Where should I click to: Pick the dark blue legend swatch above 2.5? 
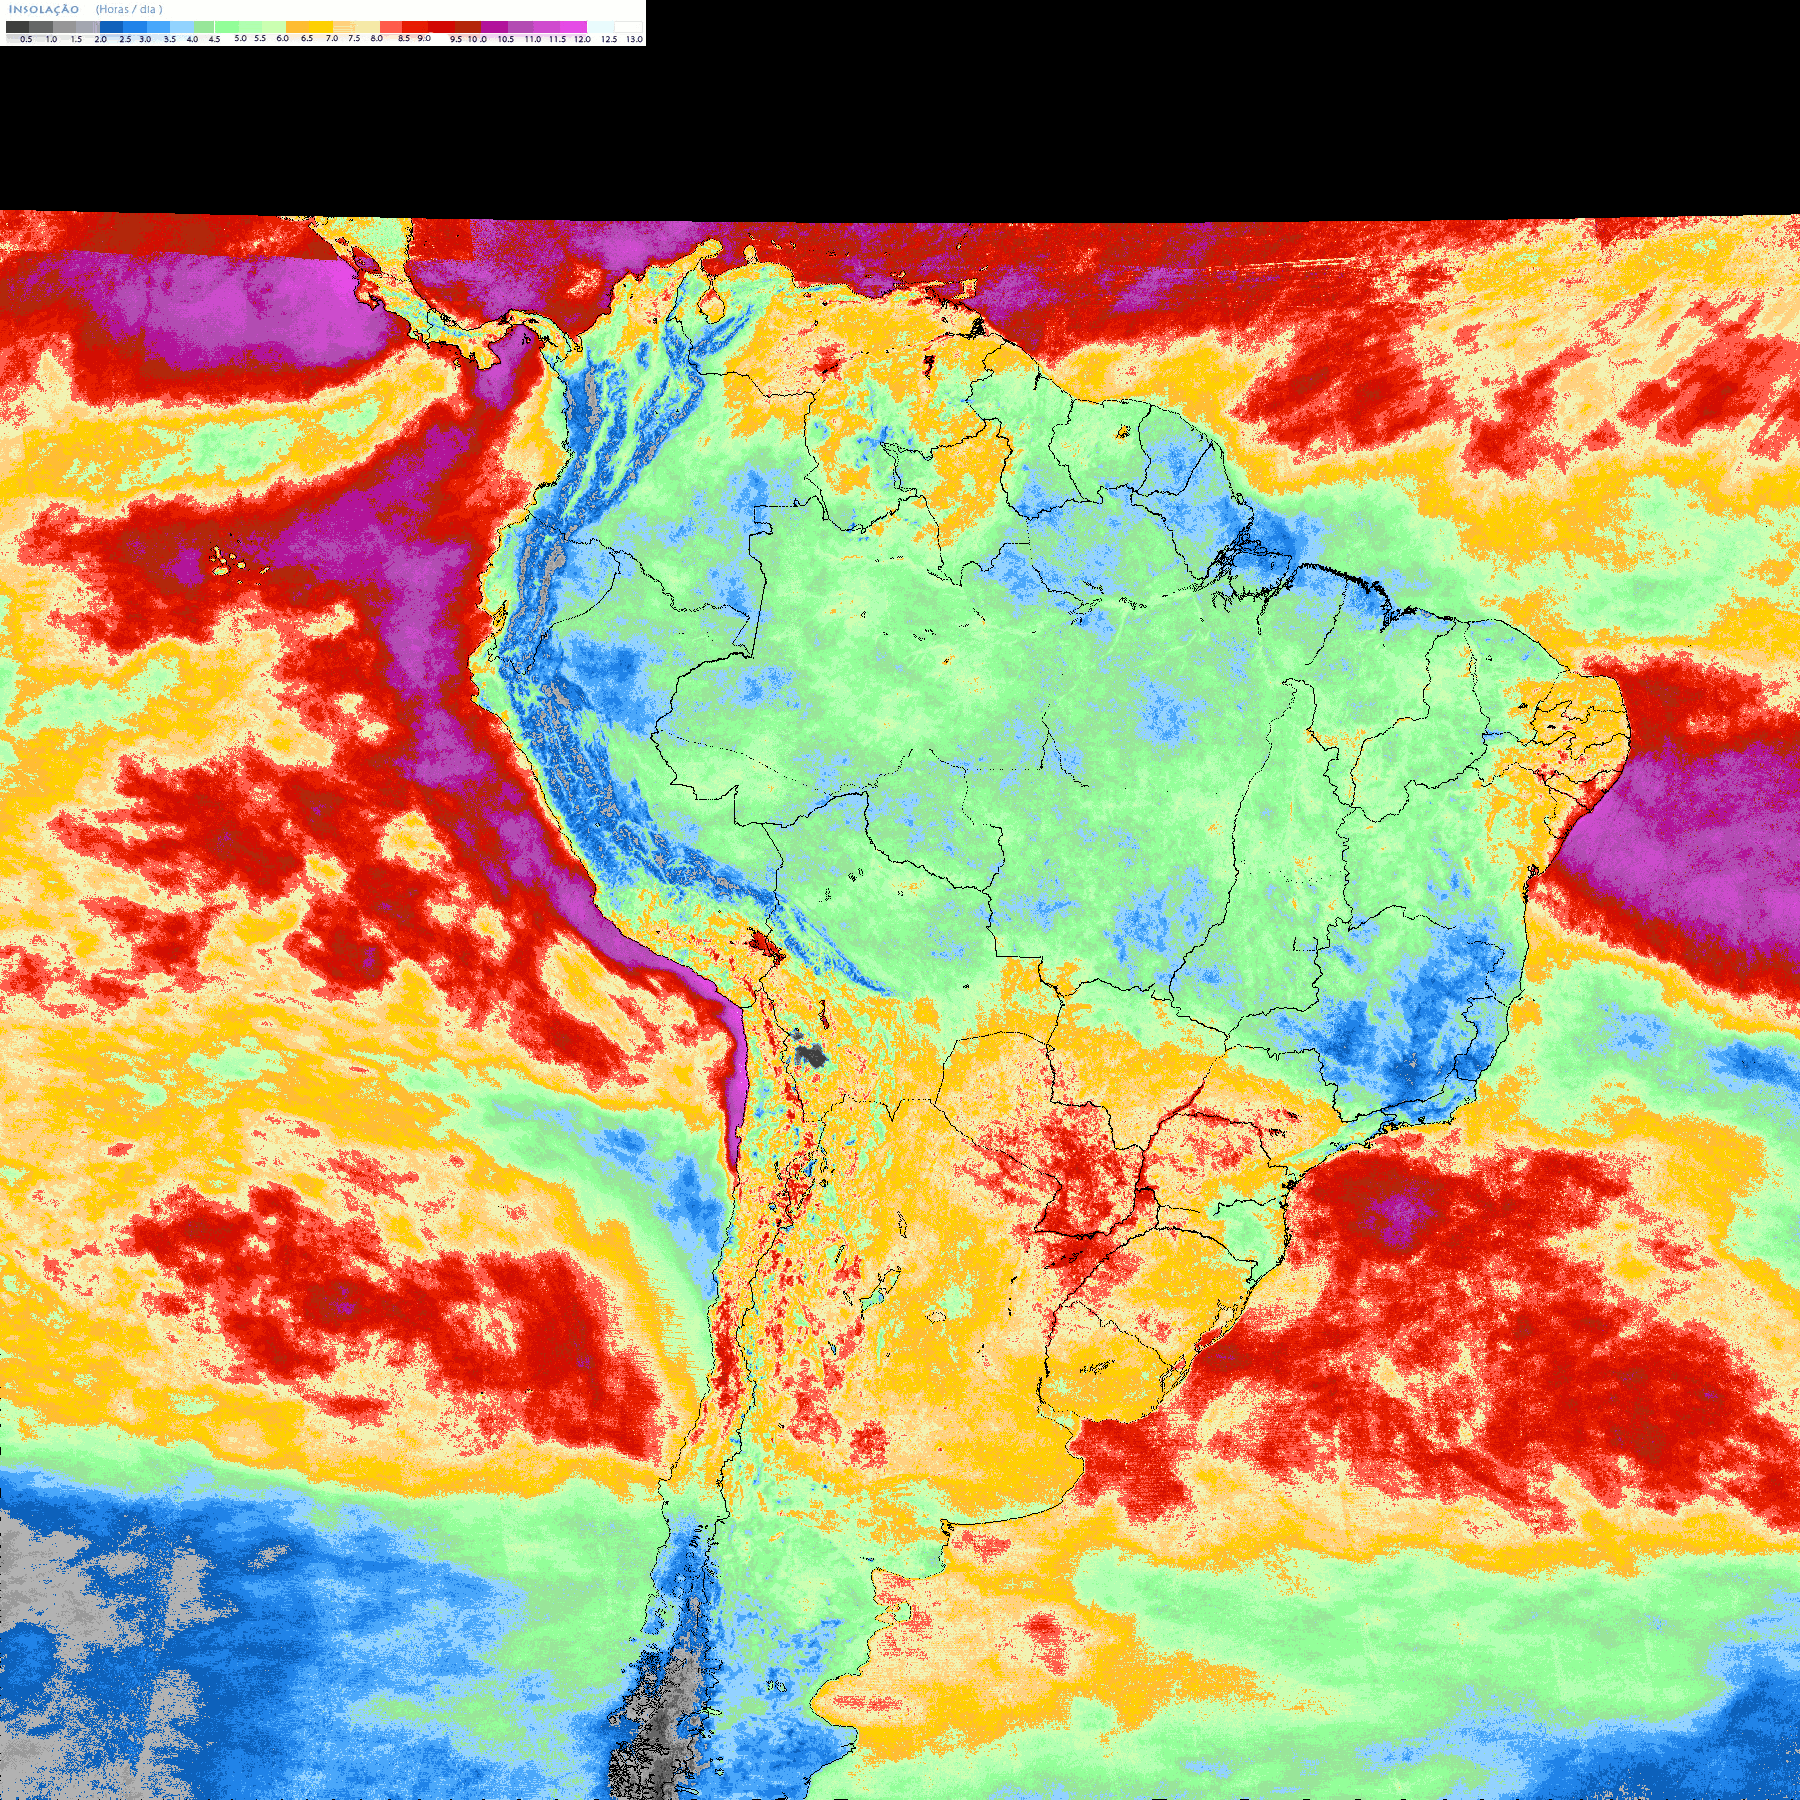click(111, 27)
